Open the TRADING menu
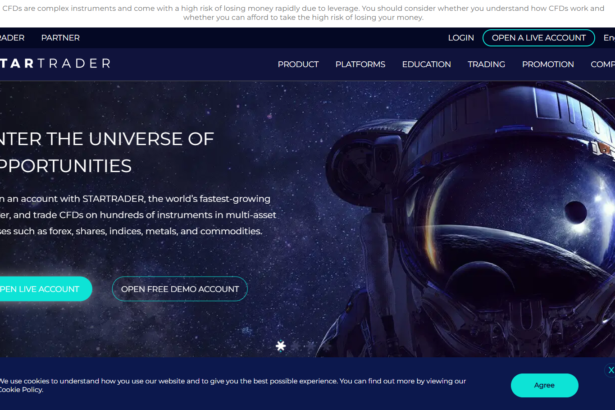615x410 pixels. pos(486,64)
